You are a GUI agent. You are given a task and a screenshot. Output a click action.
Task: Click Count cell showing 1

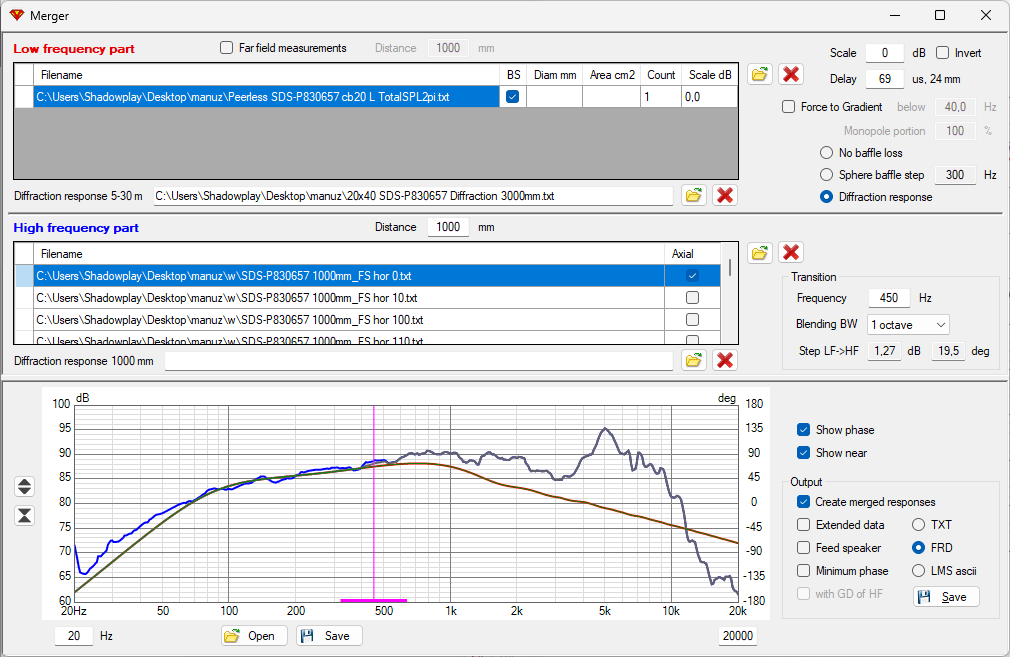(x=661, y=97)
